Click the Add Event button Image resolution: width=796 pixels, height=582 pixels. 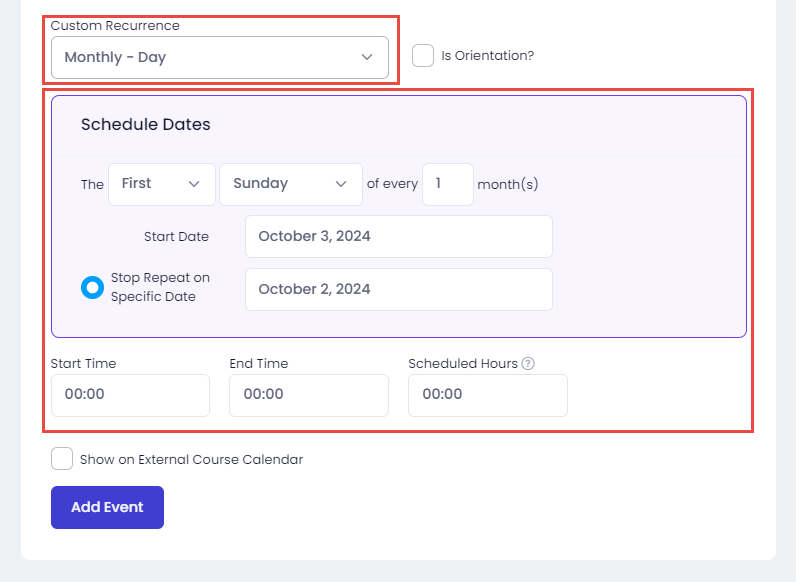(x=107, y=507)
